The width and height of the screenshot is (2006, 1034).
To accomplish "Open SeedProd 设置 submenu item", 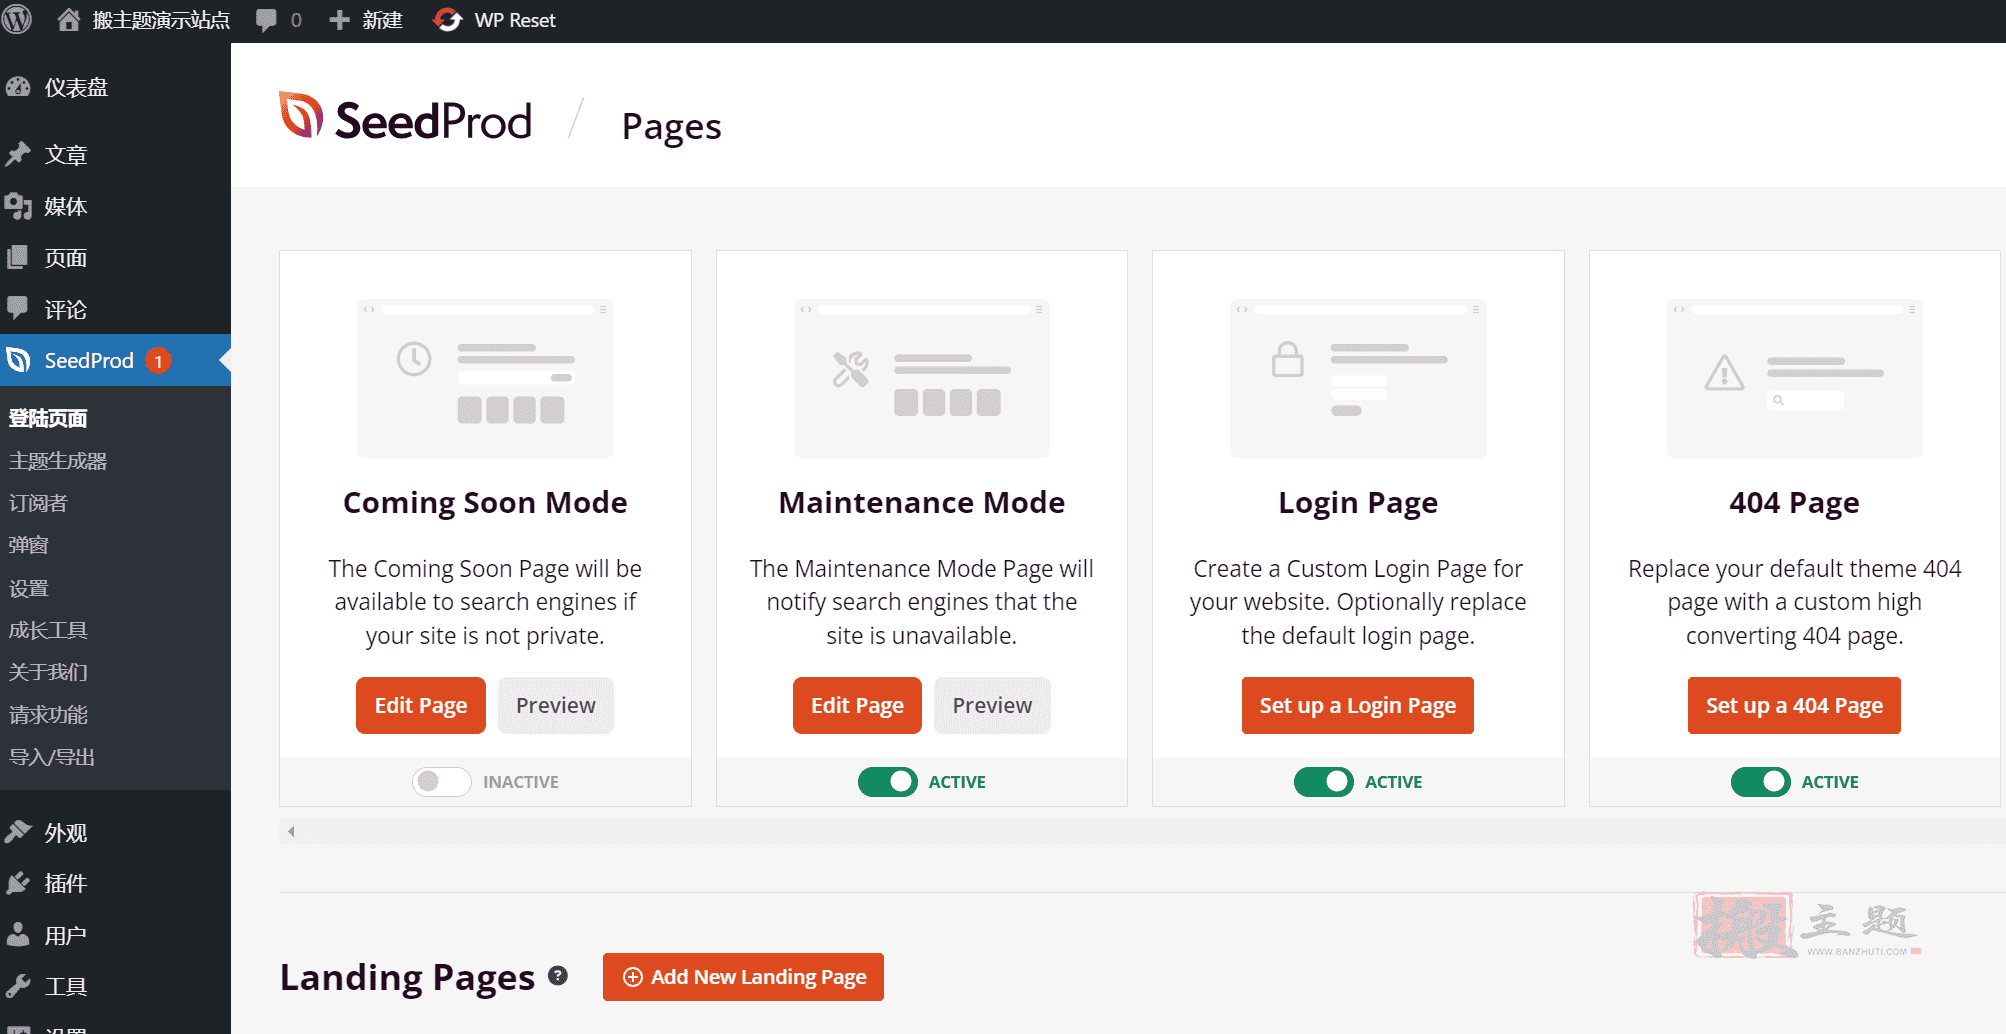I will tap(29, 588).
